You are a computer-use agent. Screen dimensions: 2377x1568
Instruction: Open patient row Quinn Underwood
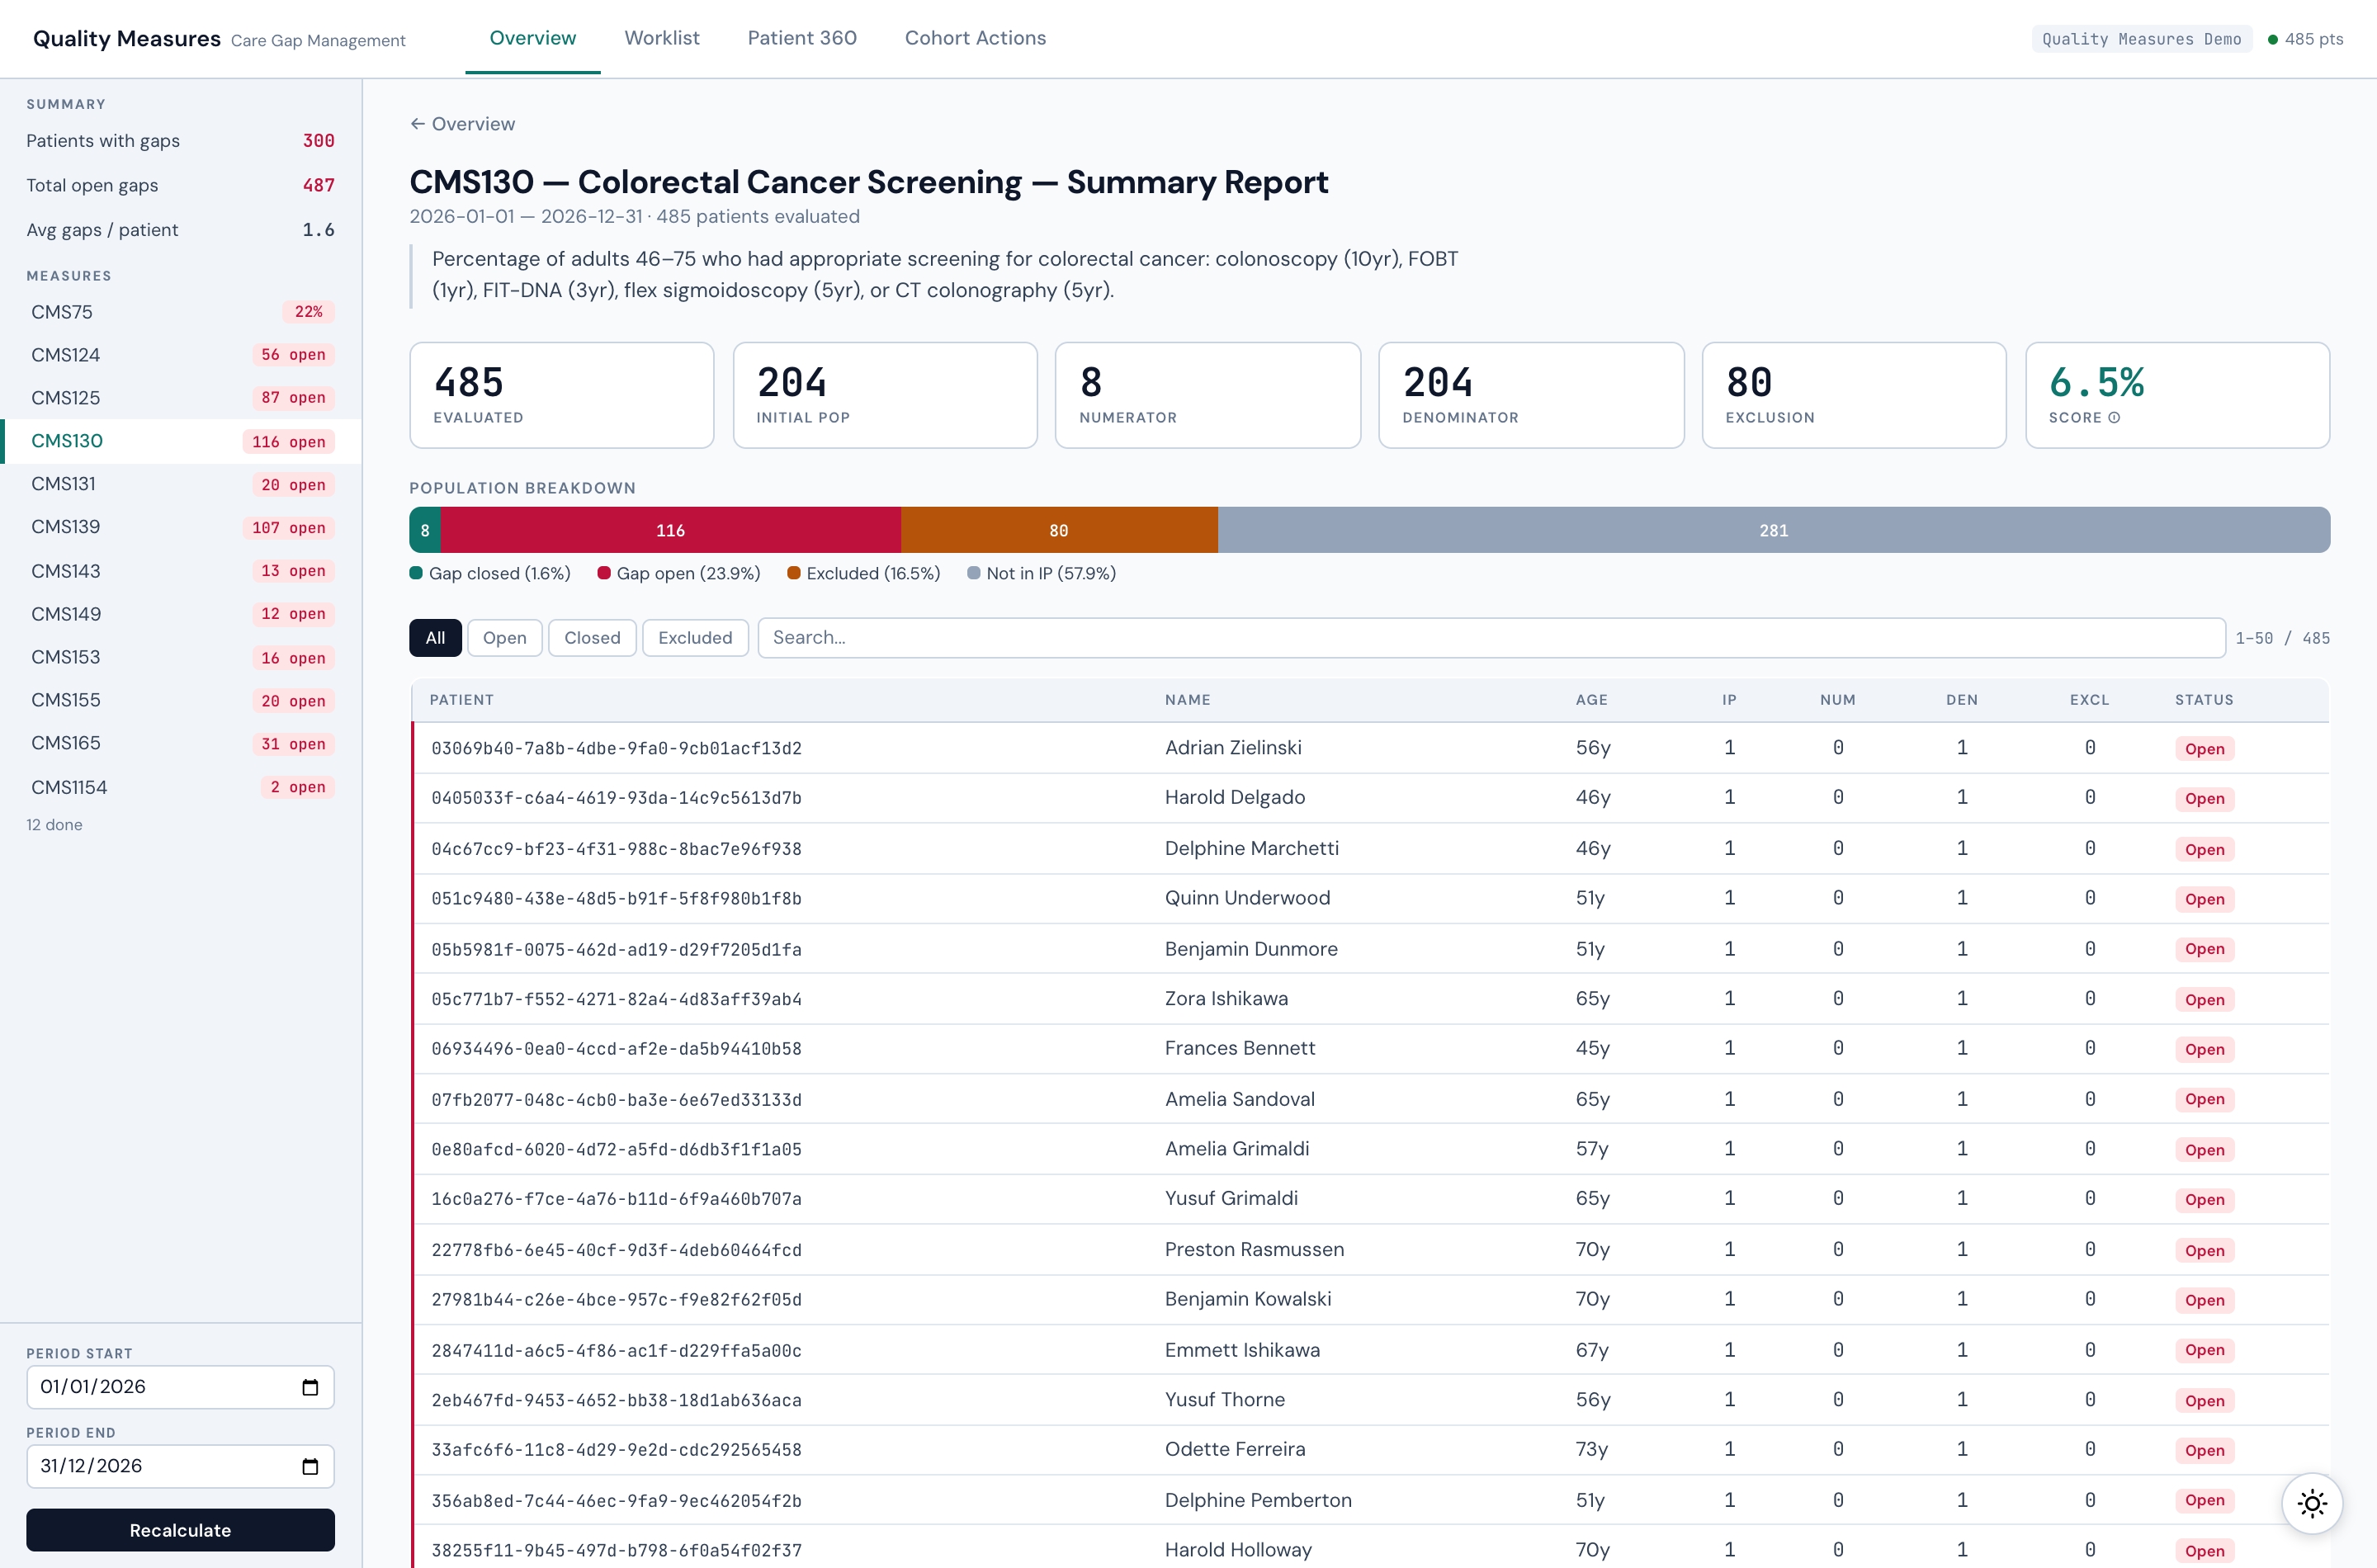pyautogui.click(x=1370, y=898)
